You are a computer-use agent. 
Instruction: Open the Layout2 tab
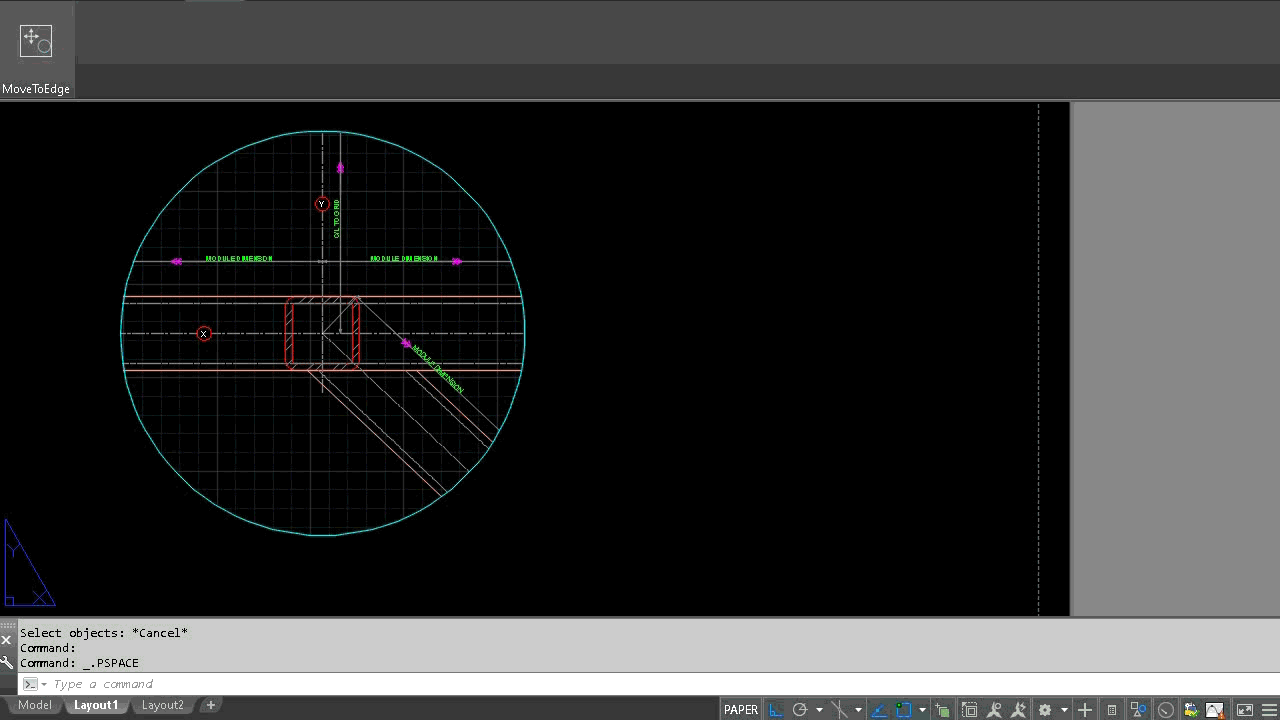pyautogui.click(x=162, y=705)
